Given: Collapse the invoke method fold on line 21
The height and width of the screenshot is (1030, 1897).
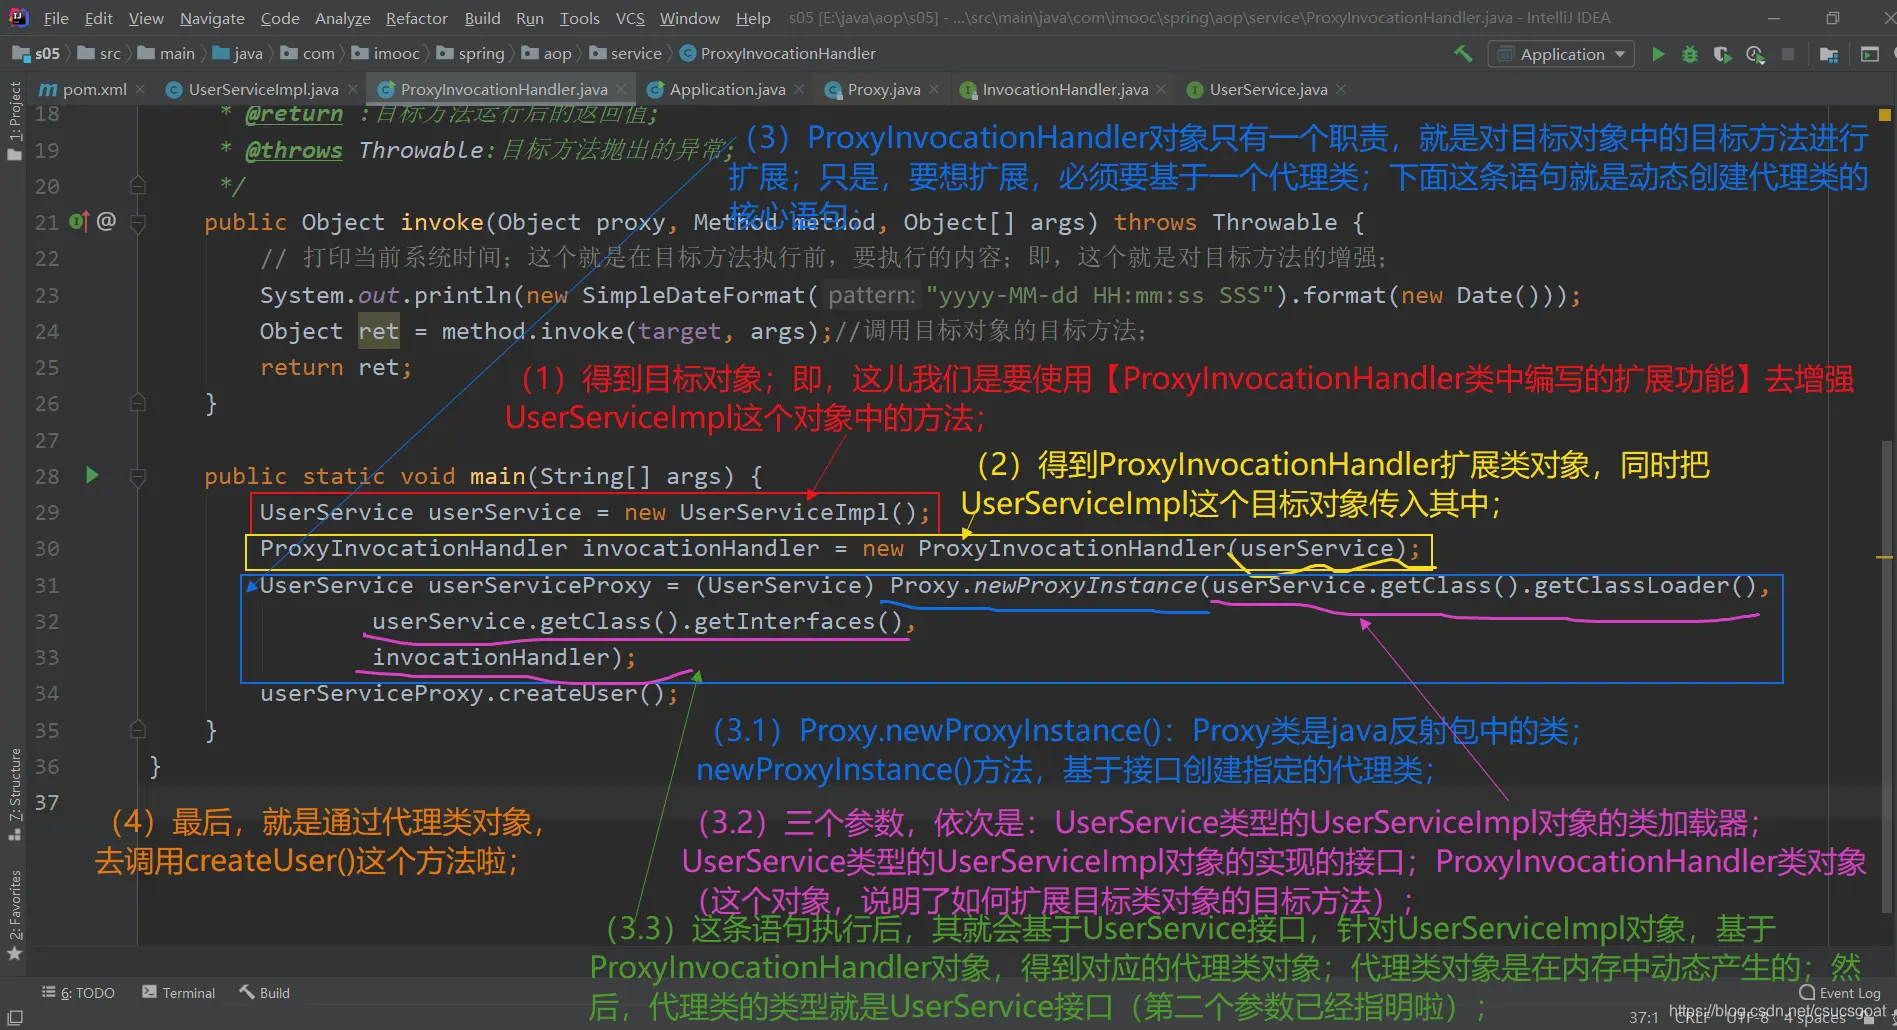Looking at the screenshot, I should pos(138,222).
